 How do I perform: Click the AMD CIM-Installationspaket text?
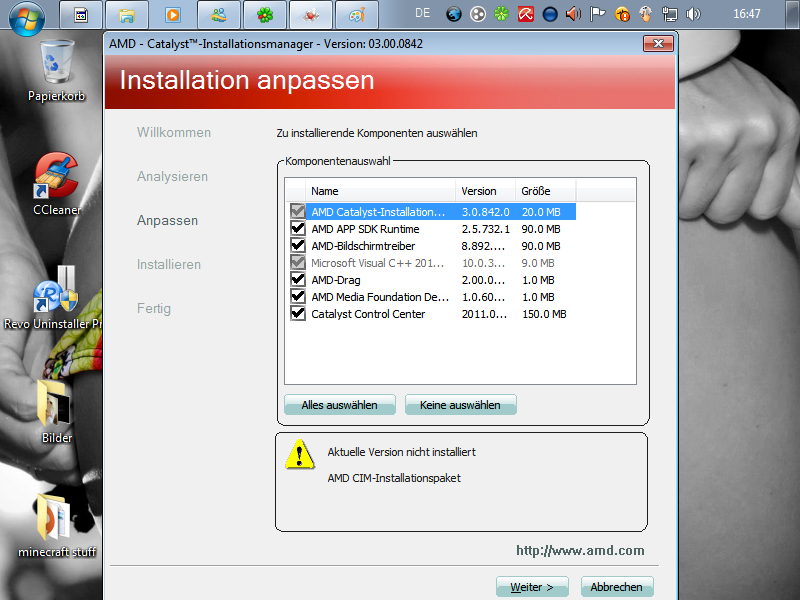pyautogui.click(x=394, y=478)
